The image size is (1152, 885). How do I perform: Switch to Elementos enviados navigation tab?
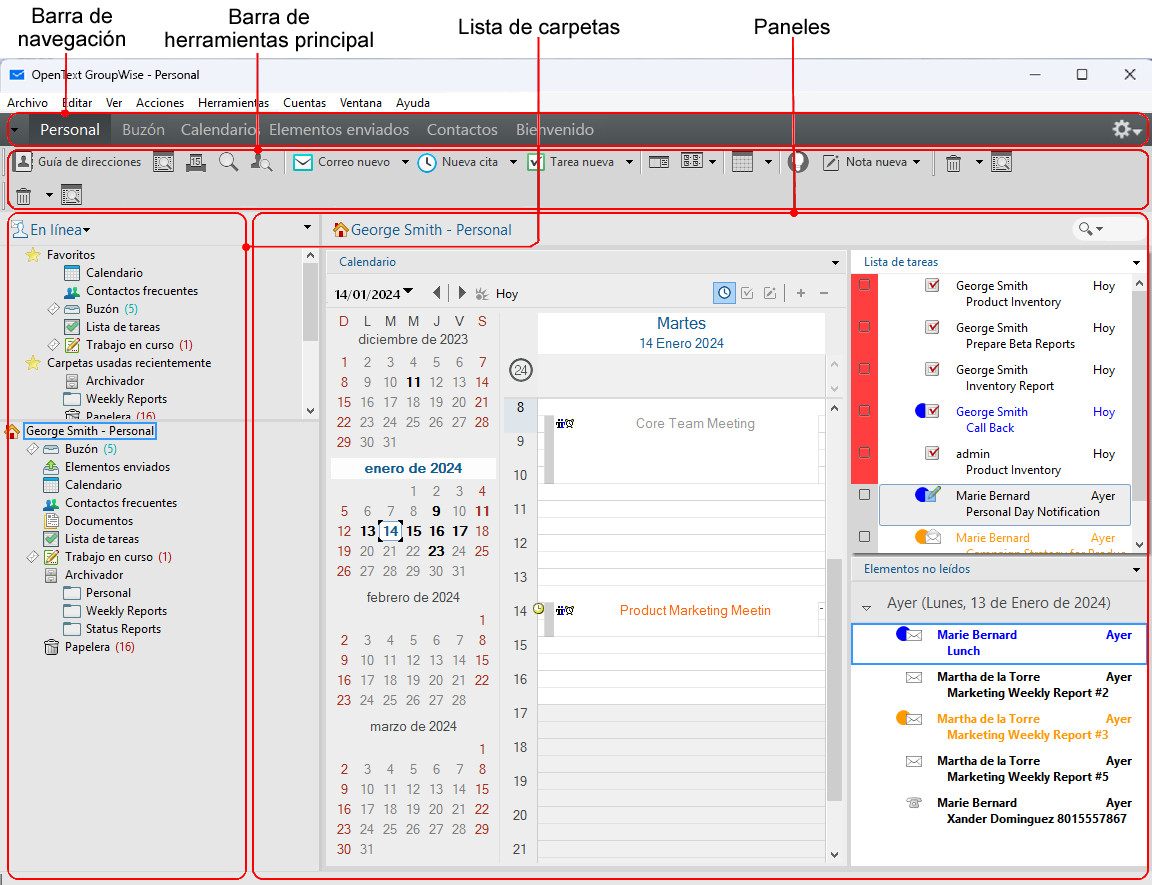coord(339,129)
